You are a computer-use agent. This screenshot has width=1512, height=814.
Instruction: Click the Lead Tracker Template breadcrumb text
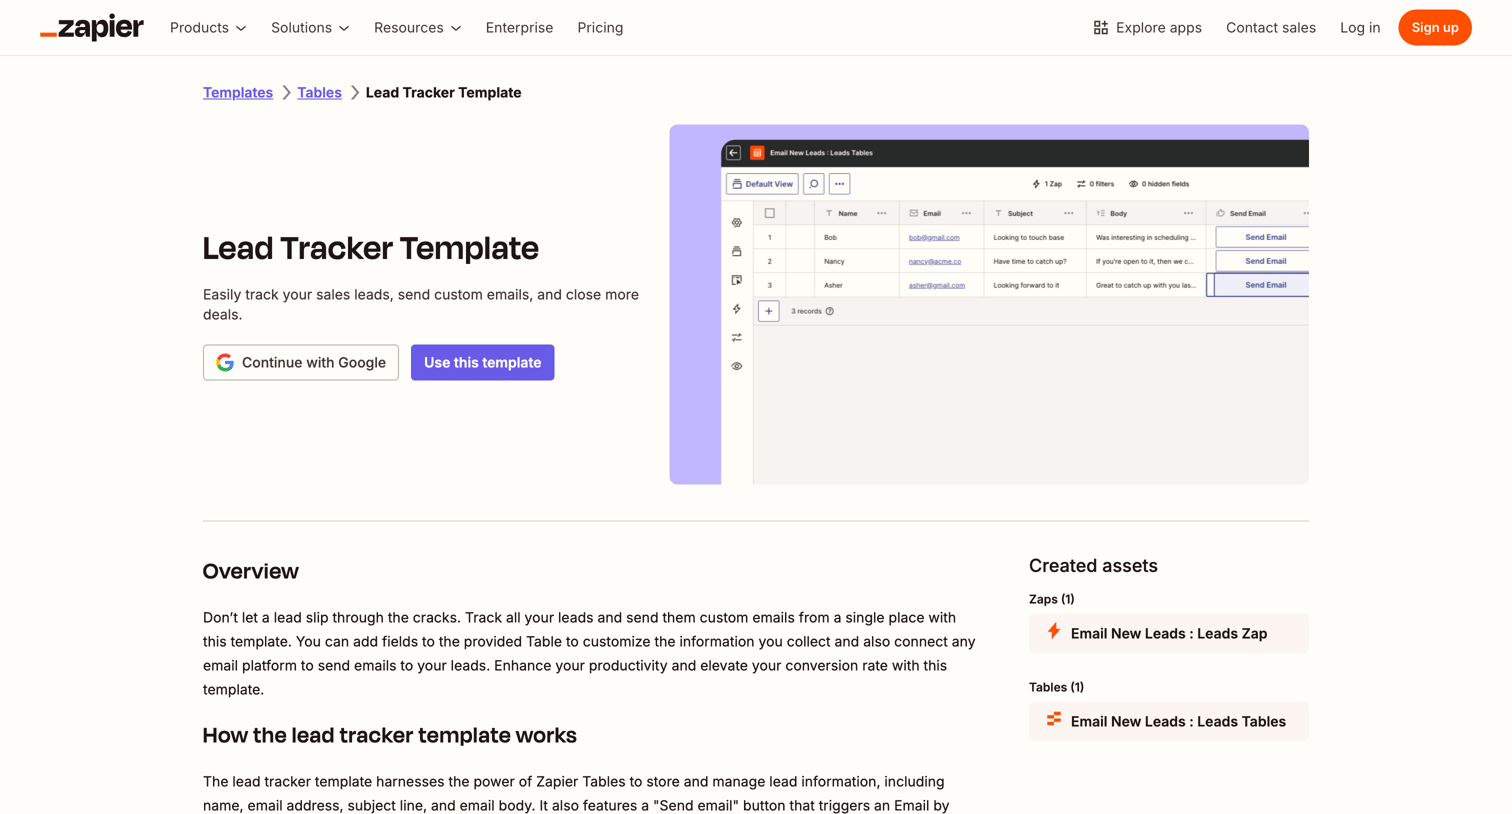443,92
